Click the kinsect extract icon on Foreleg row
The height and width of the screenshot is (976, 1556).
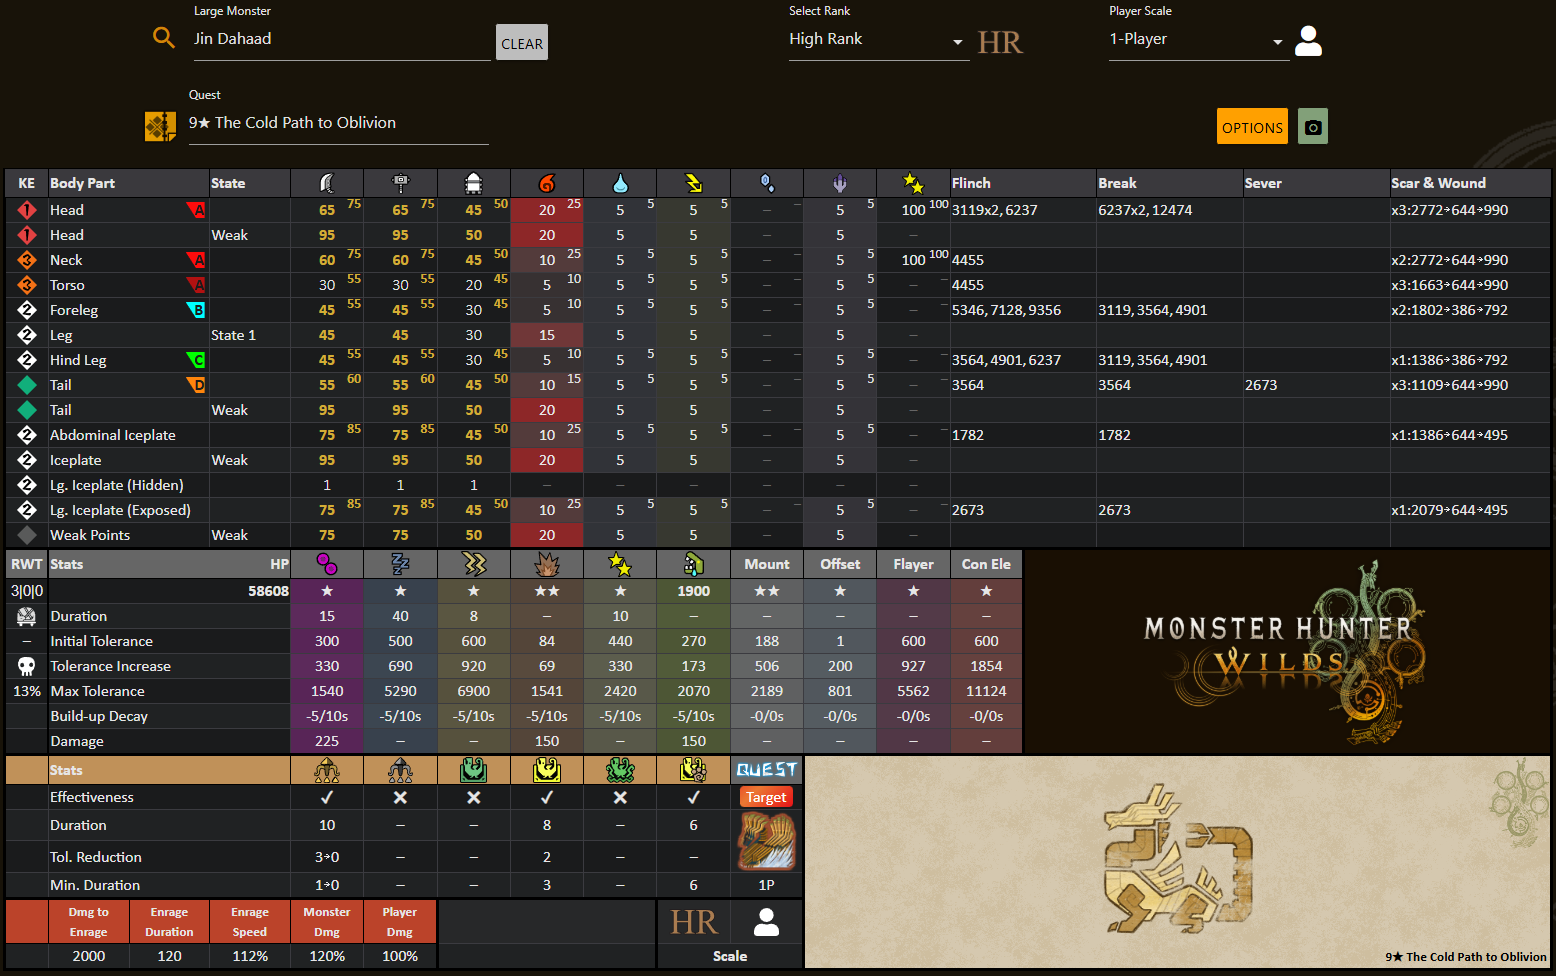pos(27,310)
